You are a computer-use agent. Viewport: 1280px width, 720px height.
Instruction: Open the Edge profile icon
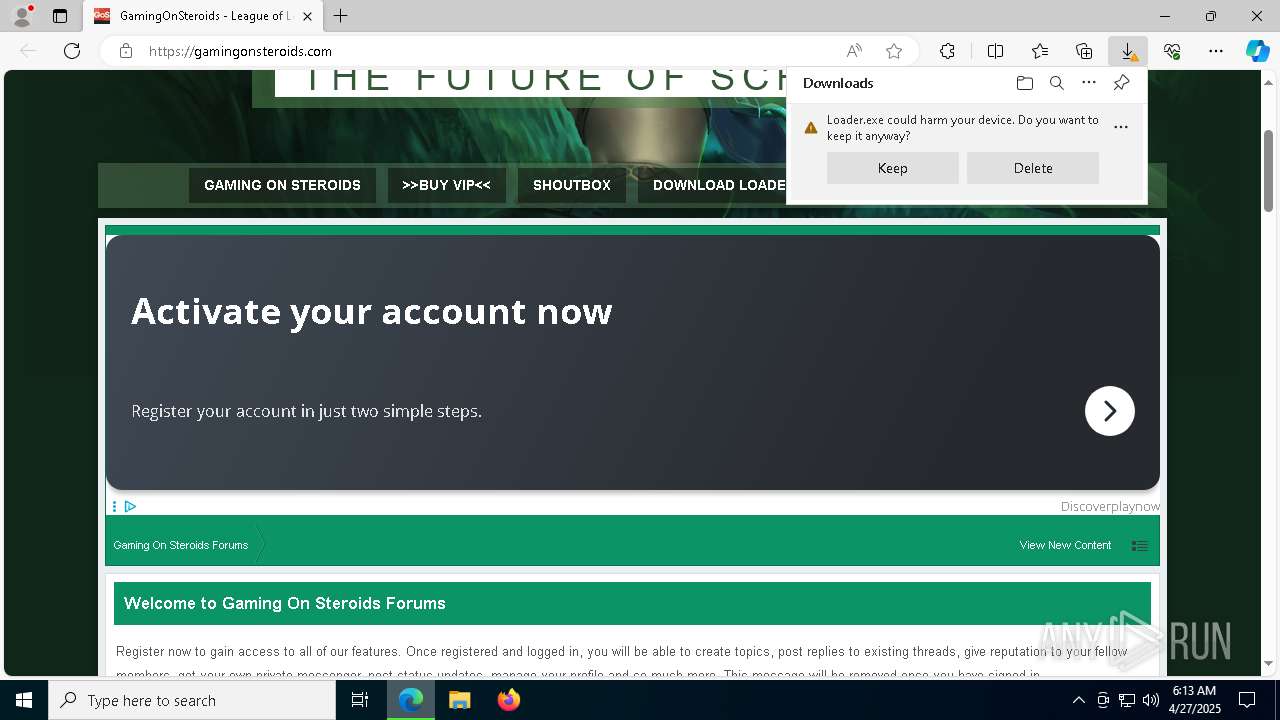(22, 16)
